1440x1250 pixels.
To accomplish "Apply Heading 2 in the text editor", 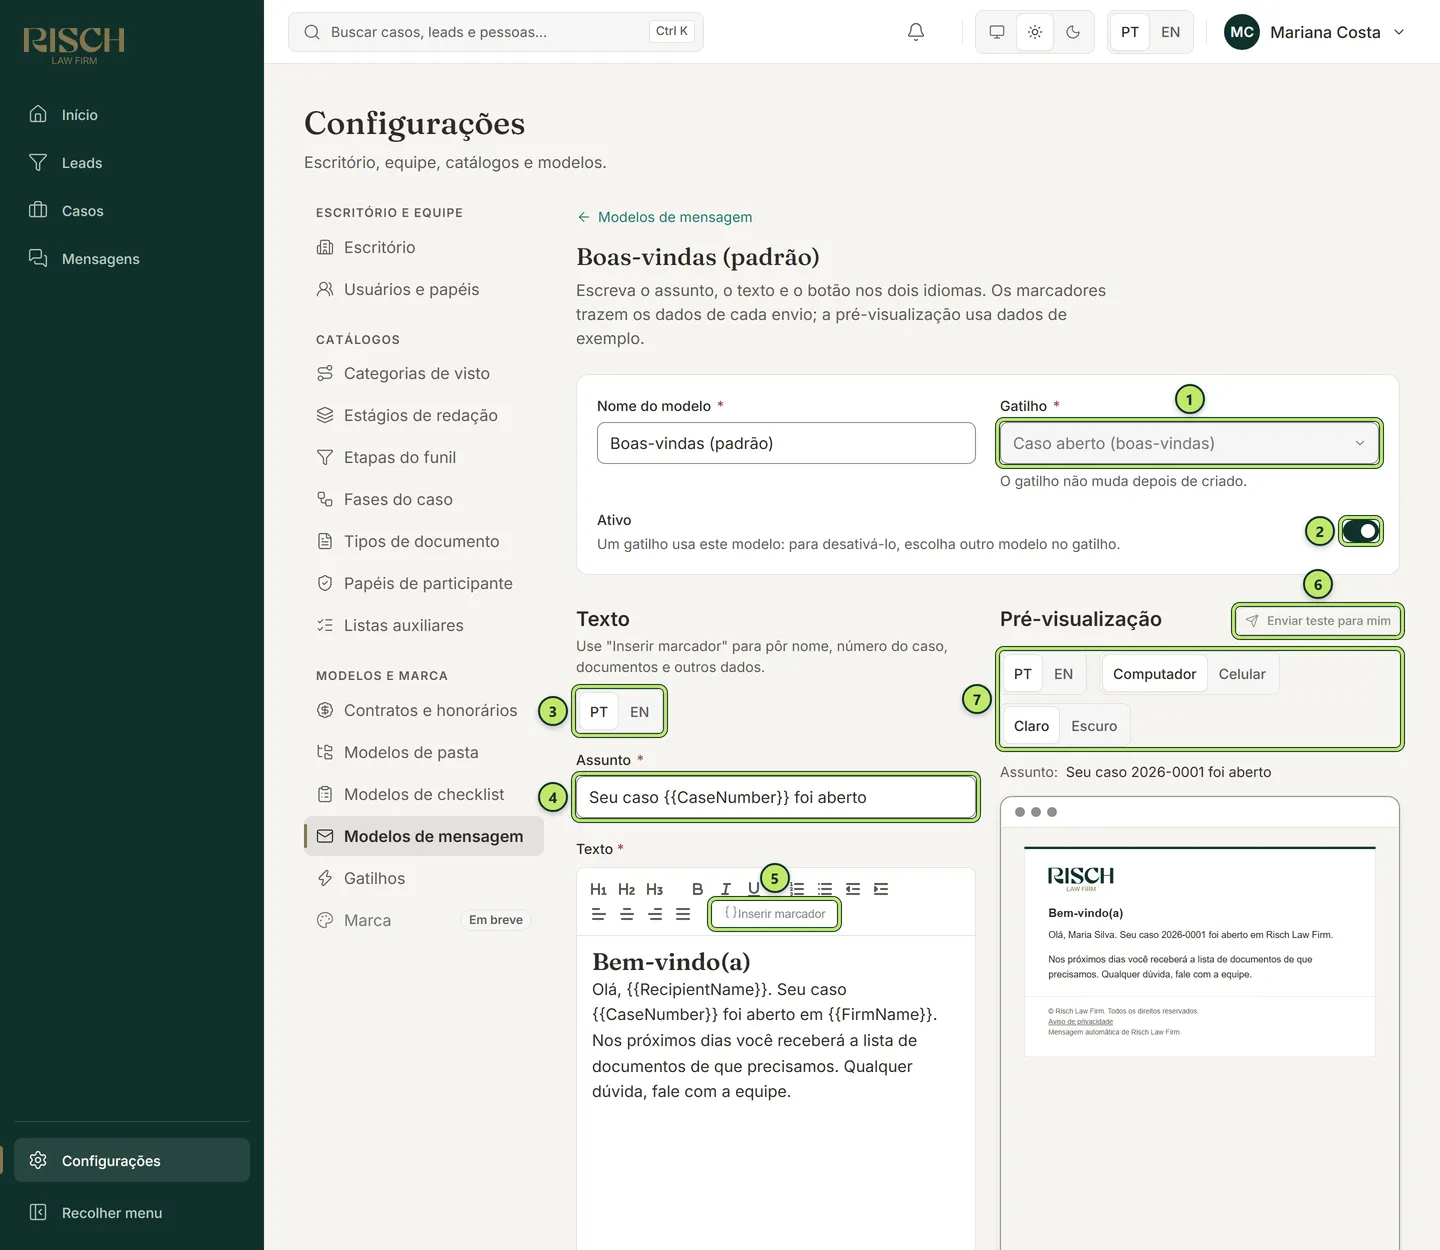I will click(x=626, y=889).
